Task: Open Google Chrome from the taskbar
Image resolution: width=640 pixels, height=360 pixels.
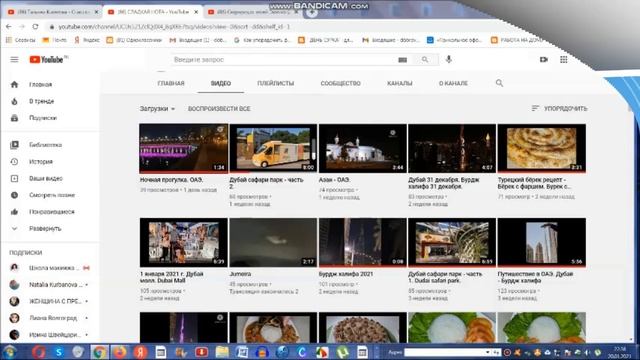Action: click(x=99, y=352)
